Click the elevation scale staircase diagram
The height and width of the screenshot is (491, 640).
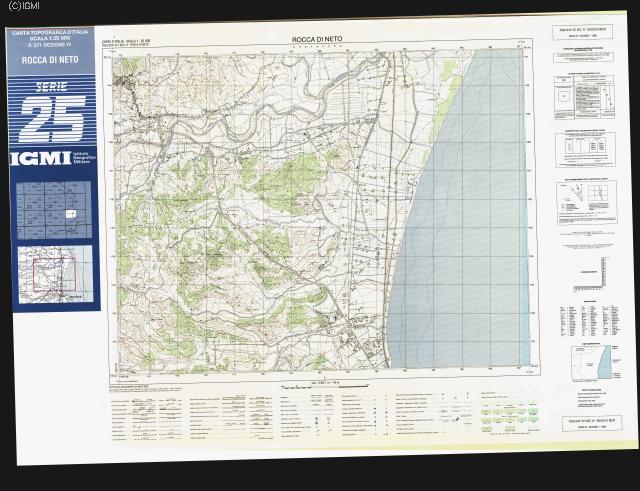tap(602, 273)
